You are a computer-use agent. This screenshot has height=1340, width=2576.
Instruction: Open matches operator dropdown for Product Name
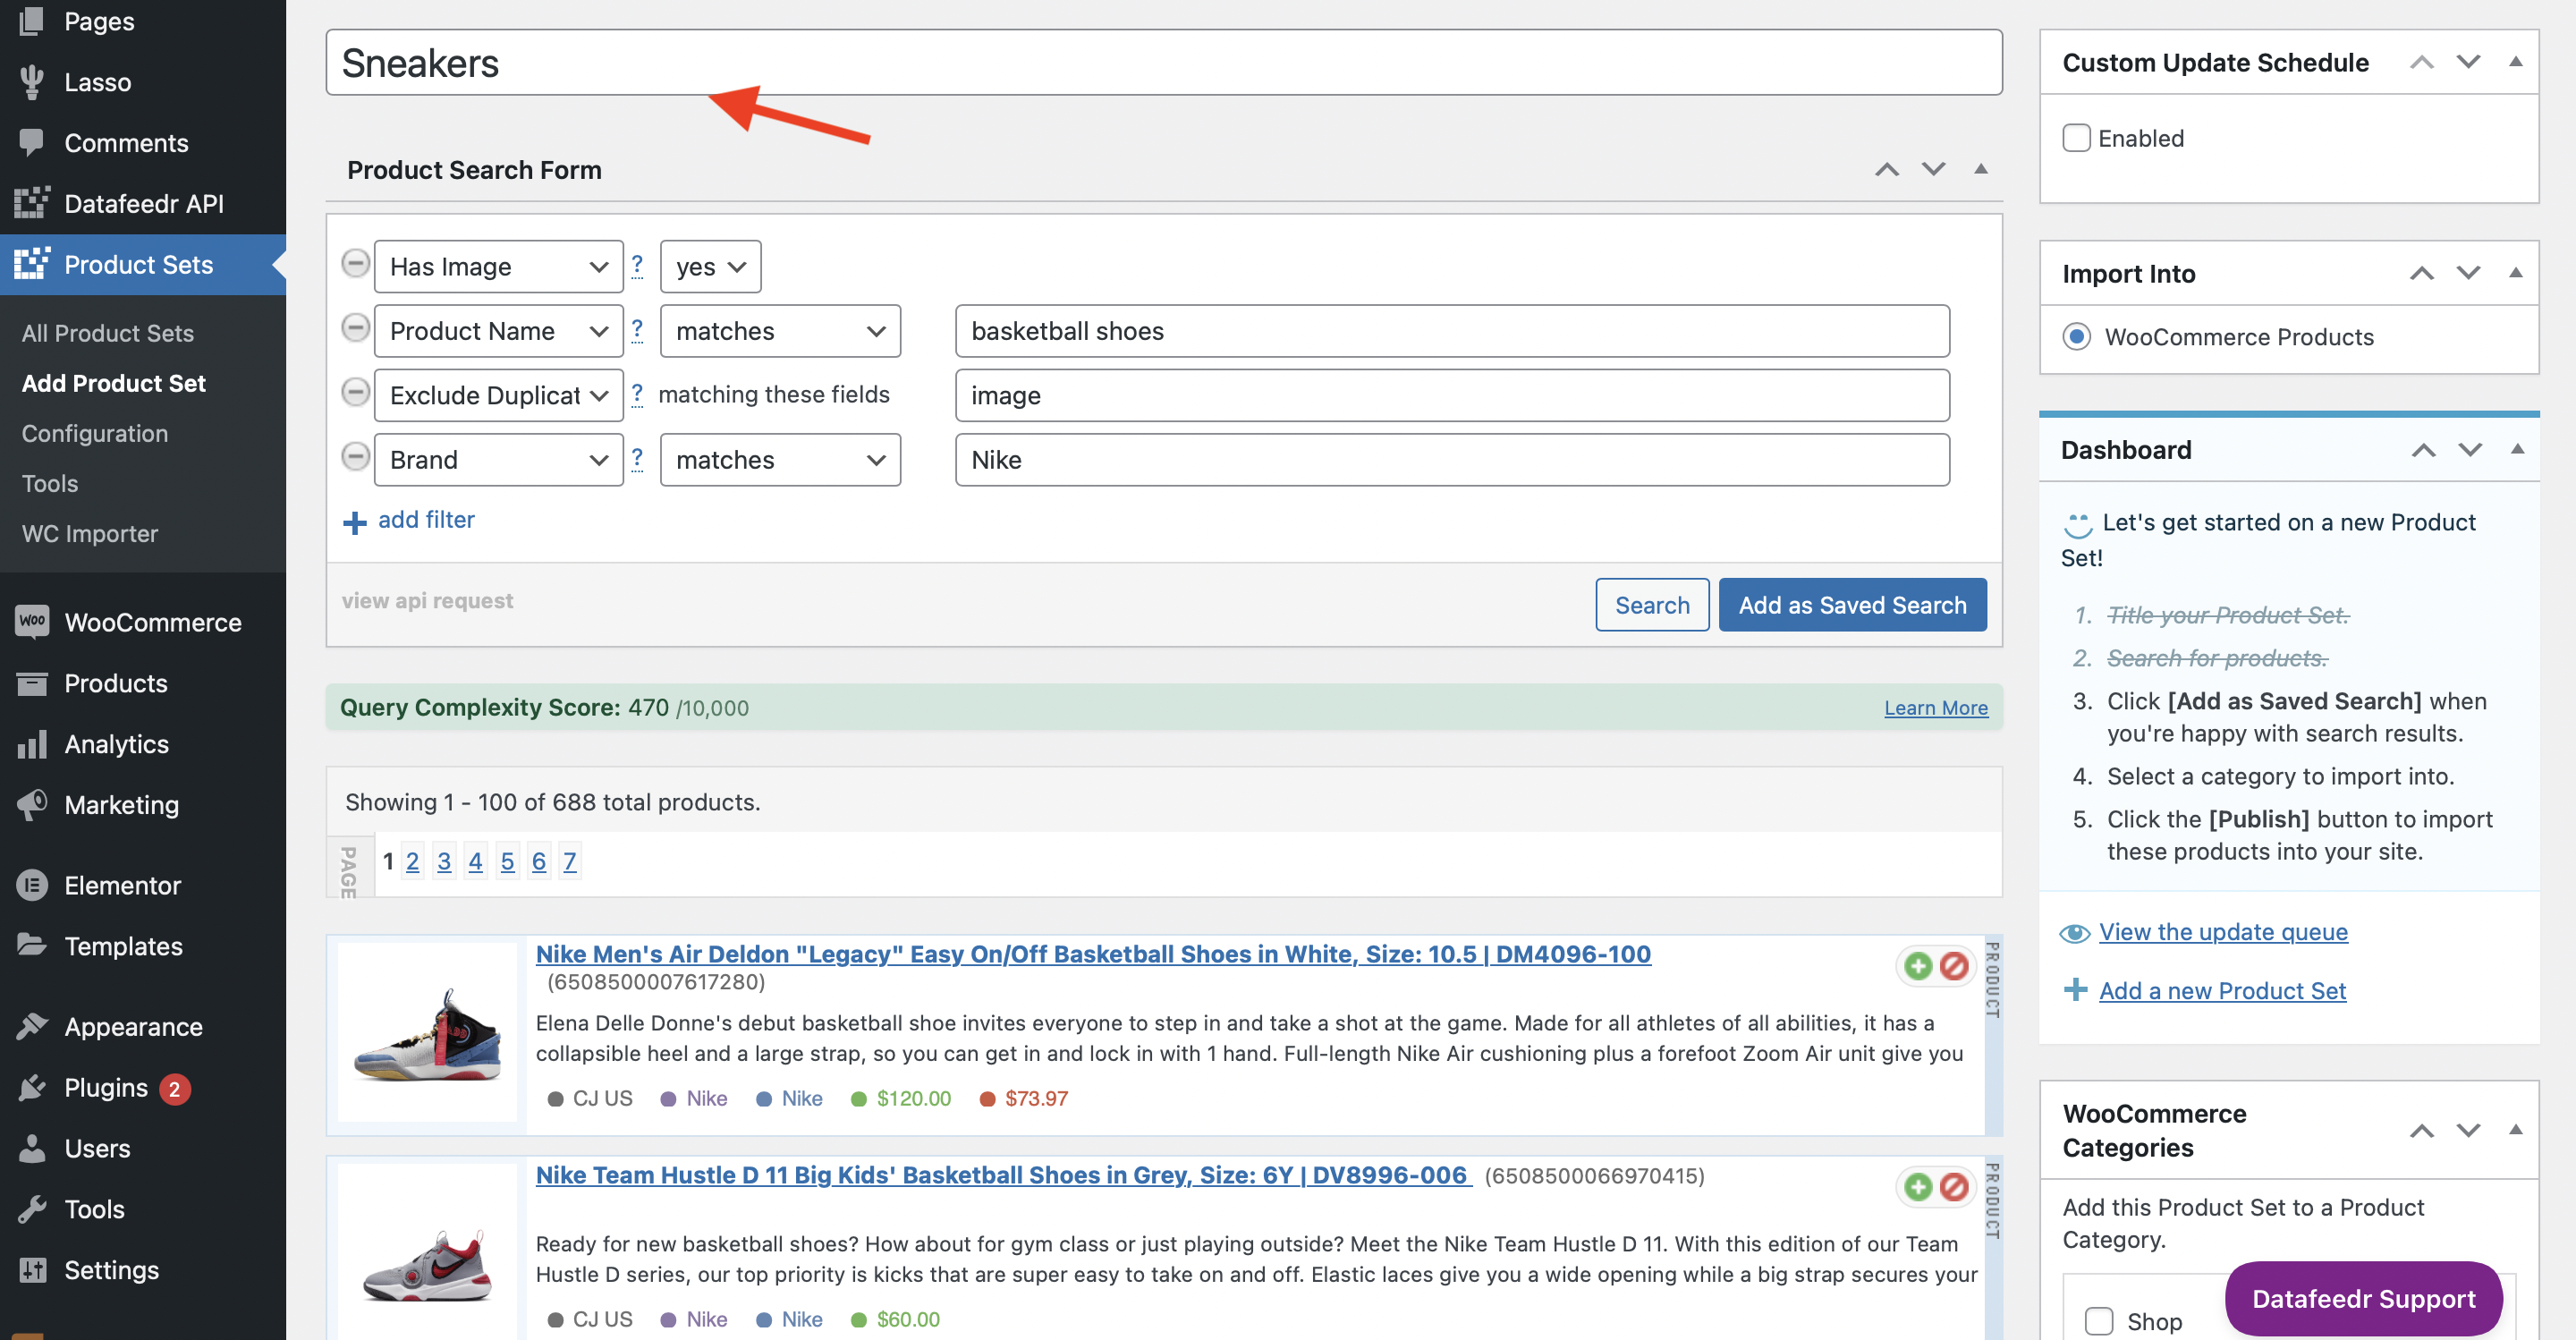point(780,330)
